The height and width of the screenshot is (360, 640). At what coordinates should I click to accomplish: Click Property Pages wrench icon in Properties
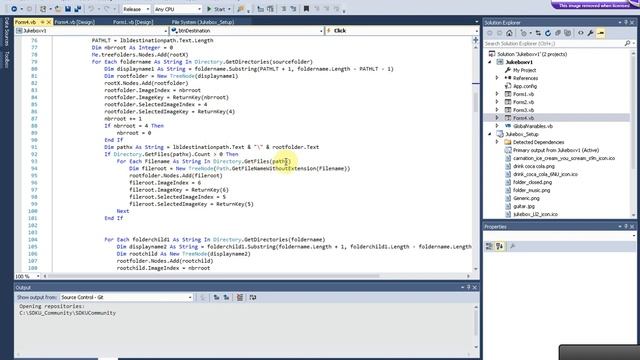pyautogui.click(x=513, y=246)
